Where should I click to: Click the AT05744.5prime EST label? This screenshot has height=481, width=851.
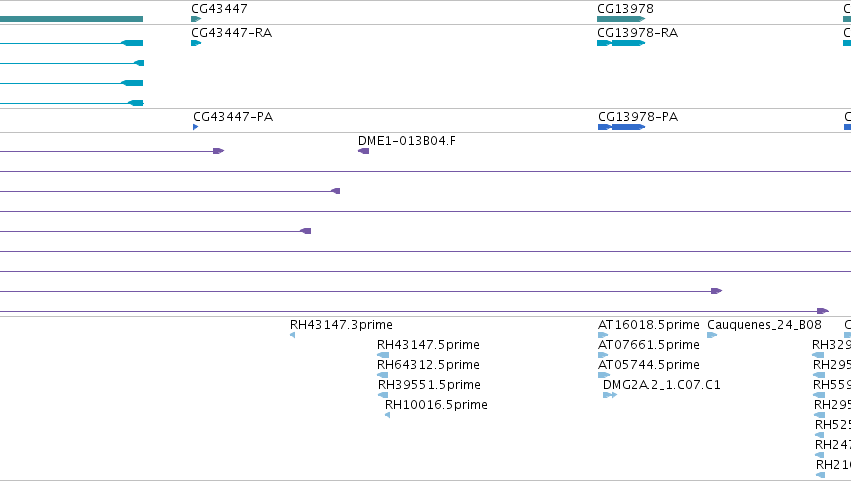pos(649,365)
